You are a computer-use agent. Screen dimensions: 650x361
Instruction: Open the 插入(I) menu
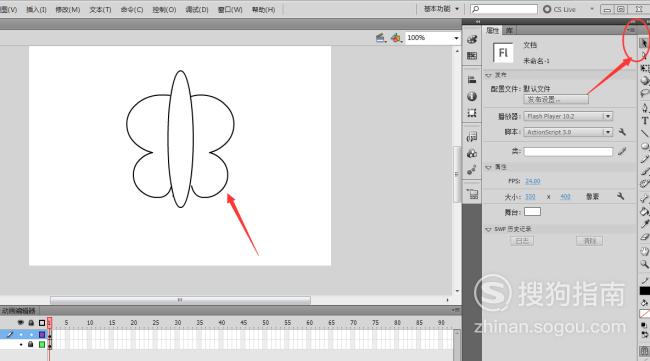pos(36,10)
